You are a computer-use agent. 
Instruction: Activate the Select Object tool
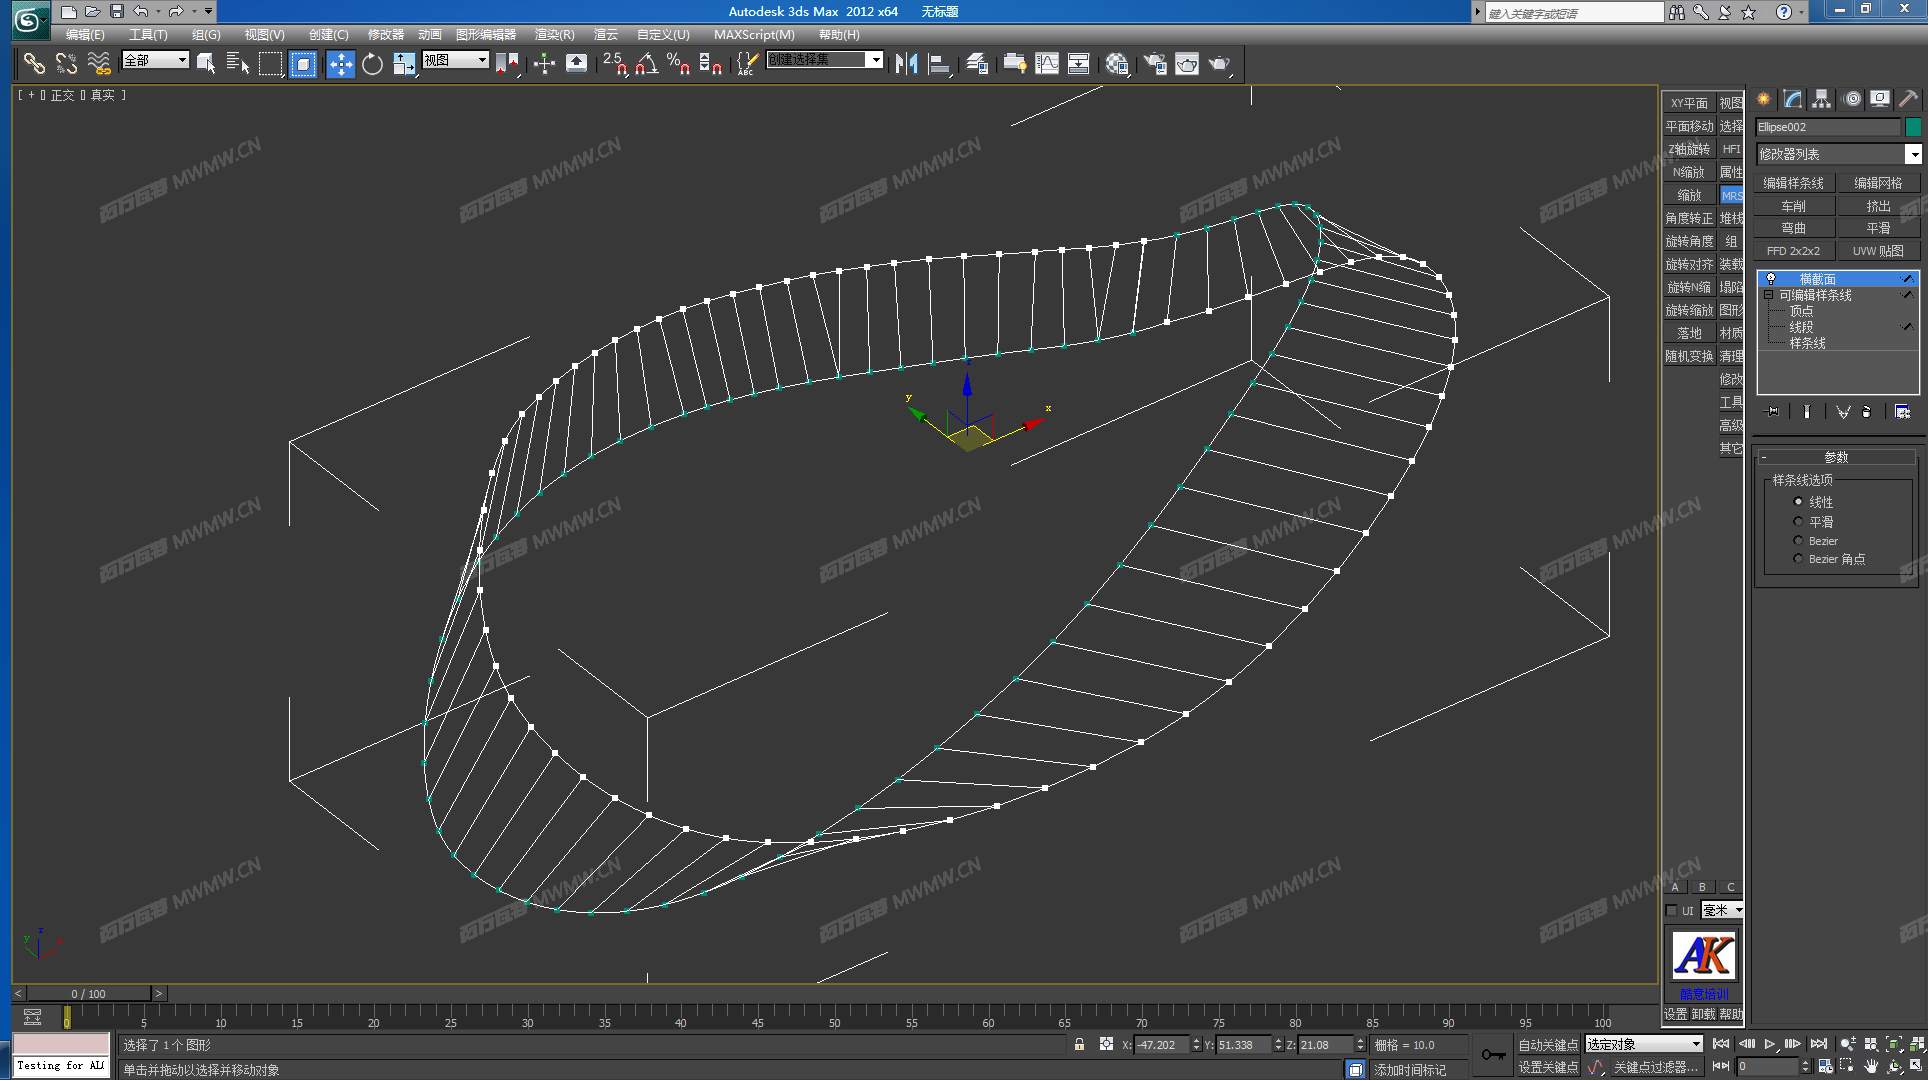point(206,63)
